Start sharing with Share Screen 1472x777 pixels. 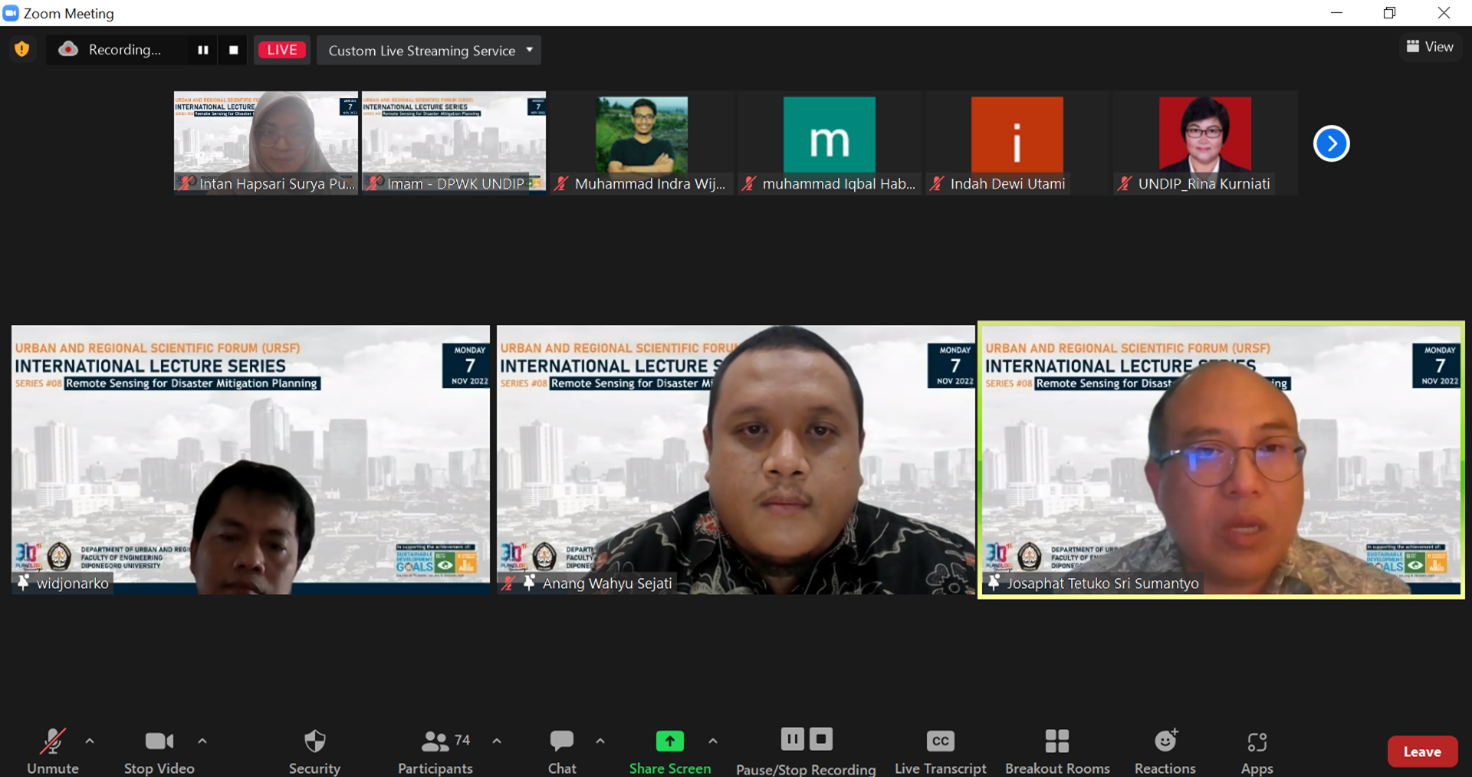669,750
